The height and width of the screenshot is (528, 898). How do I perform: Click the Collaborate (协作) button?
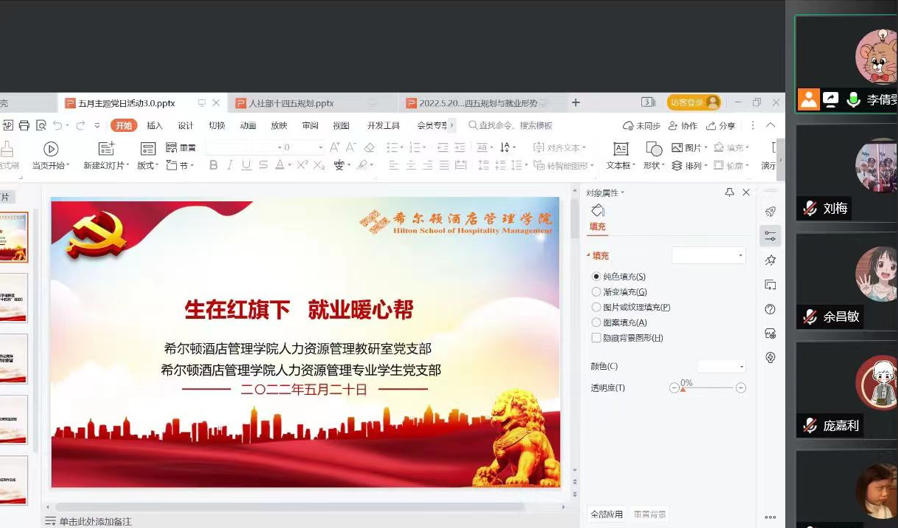(683, 125)
